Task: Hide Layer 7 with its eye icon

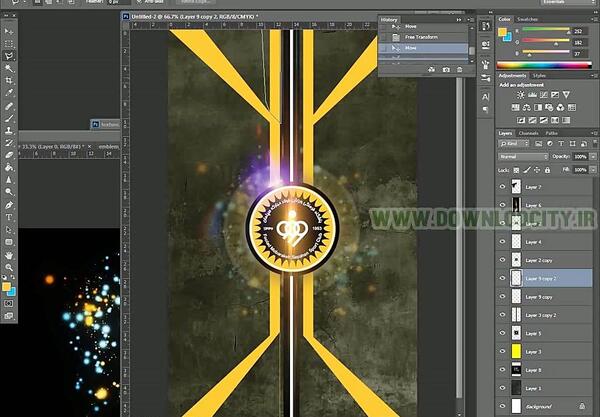Action: coord(502,187)
